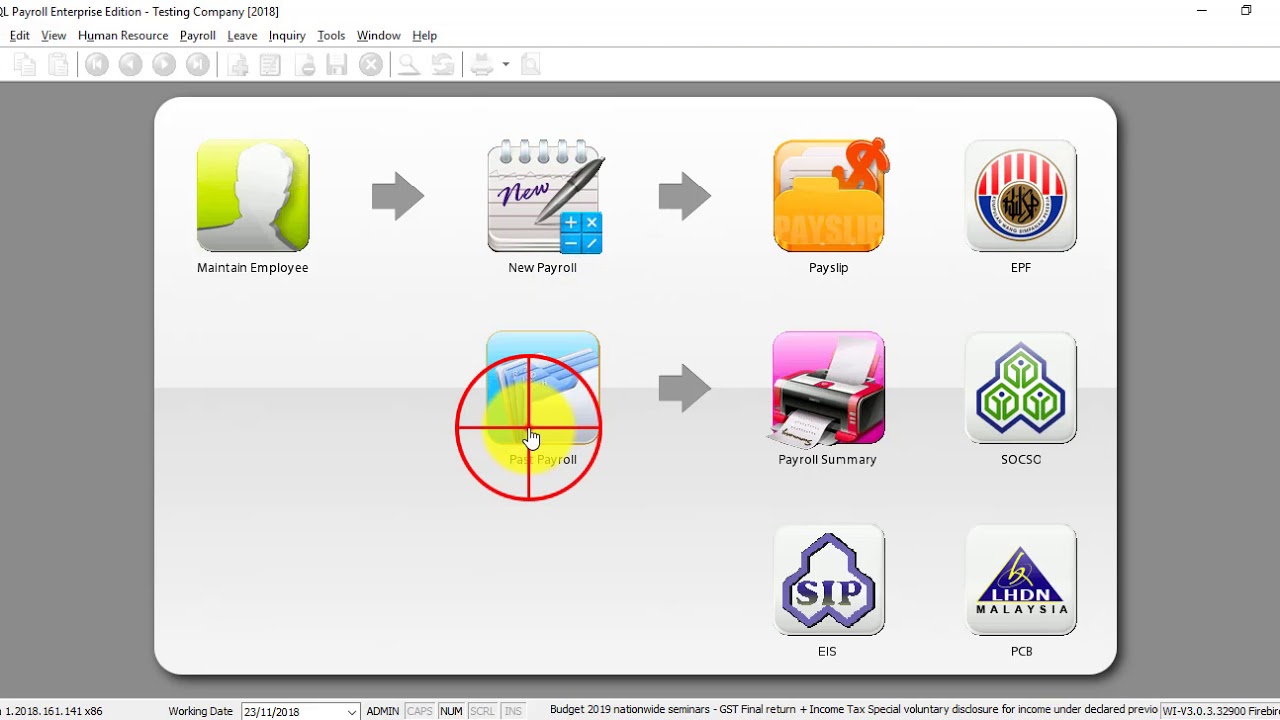Click the Find magnifier toolbar icon
Viewport: 1280px width, 720px height.
point(408,65)
